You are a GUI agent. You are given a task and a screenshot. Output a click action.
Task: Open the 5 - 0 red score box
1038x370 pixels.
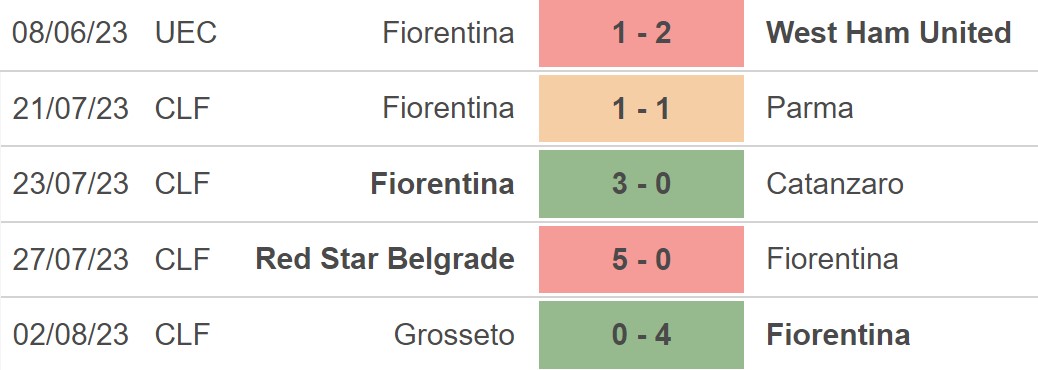[641, 259]
